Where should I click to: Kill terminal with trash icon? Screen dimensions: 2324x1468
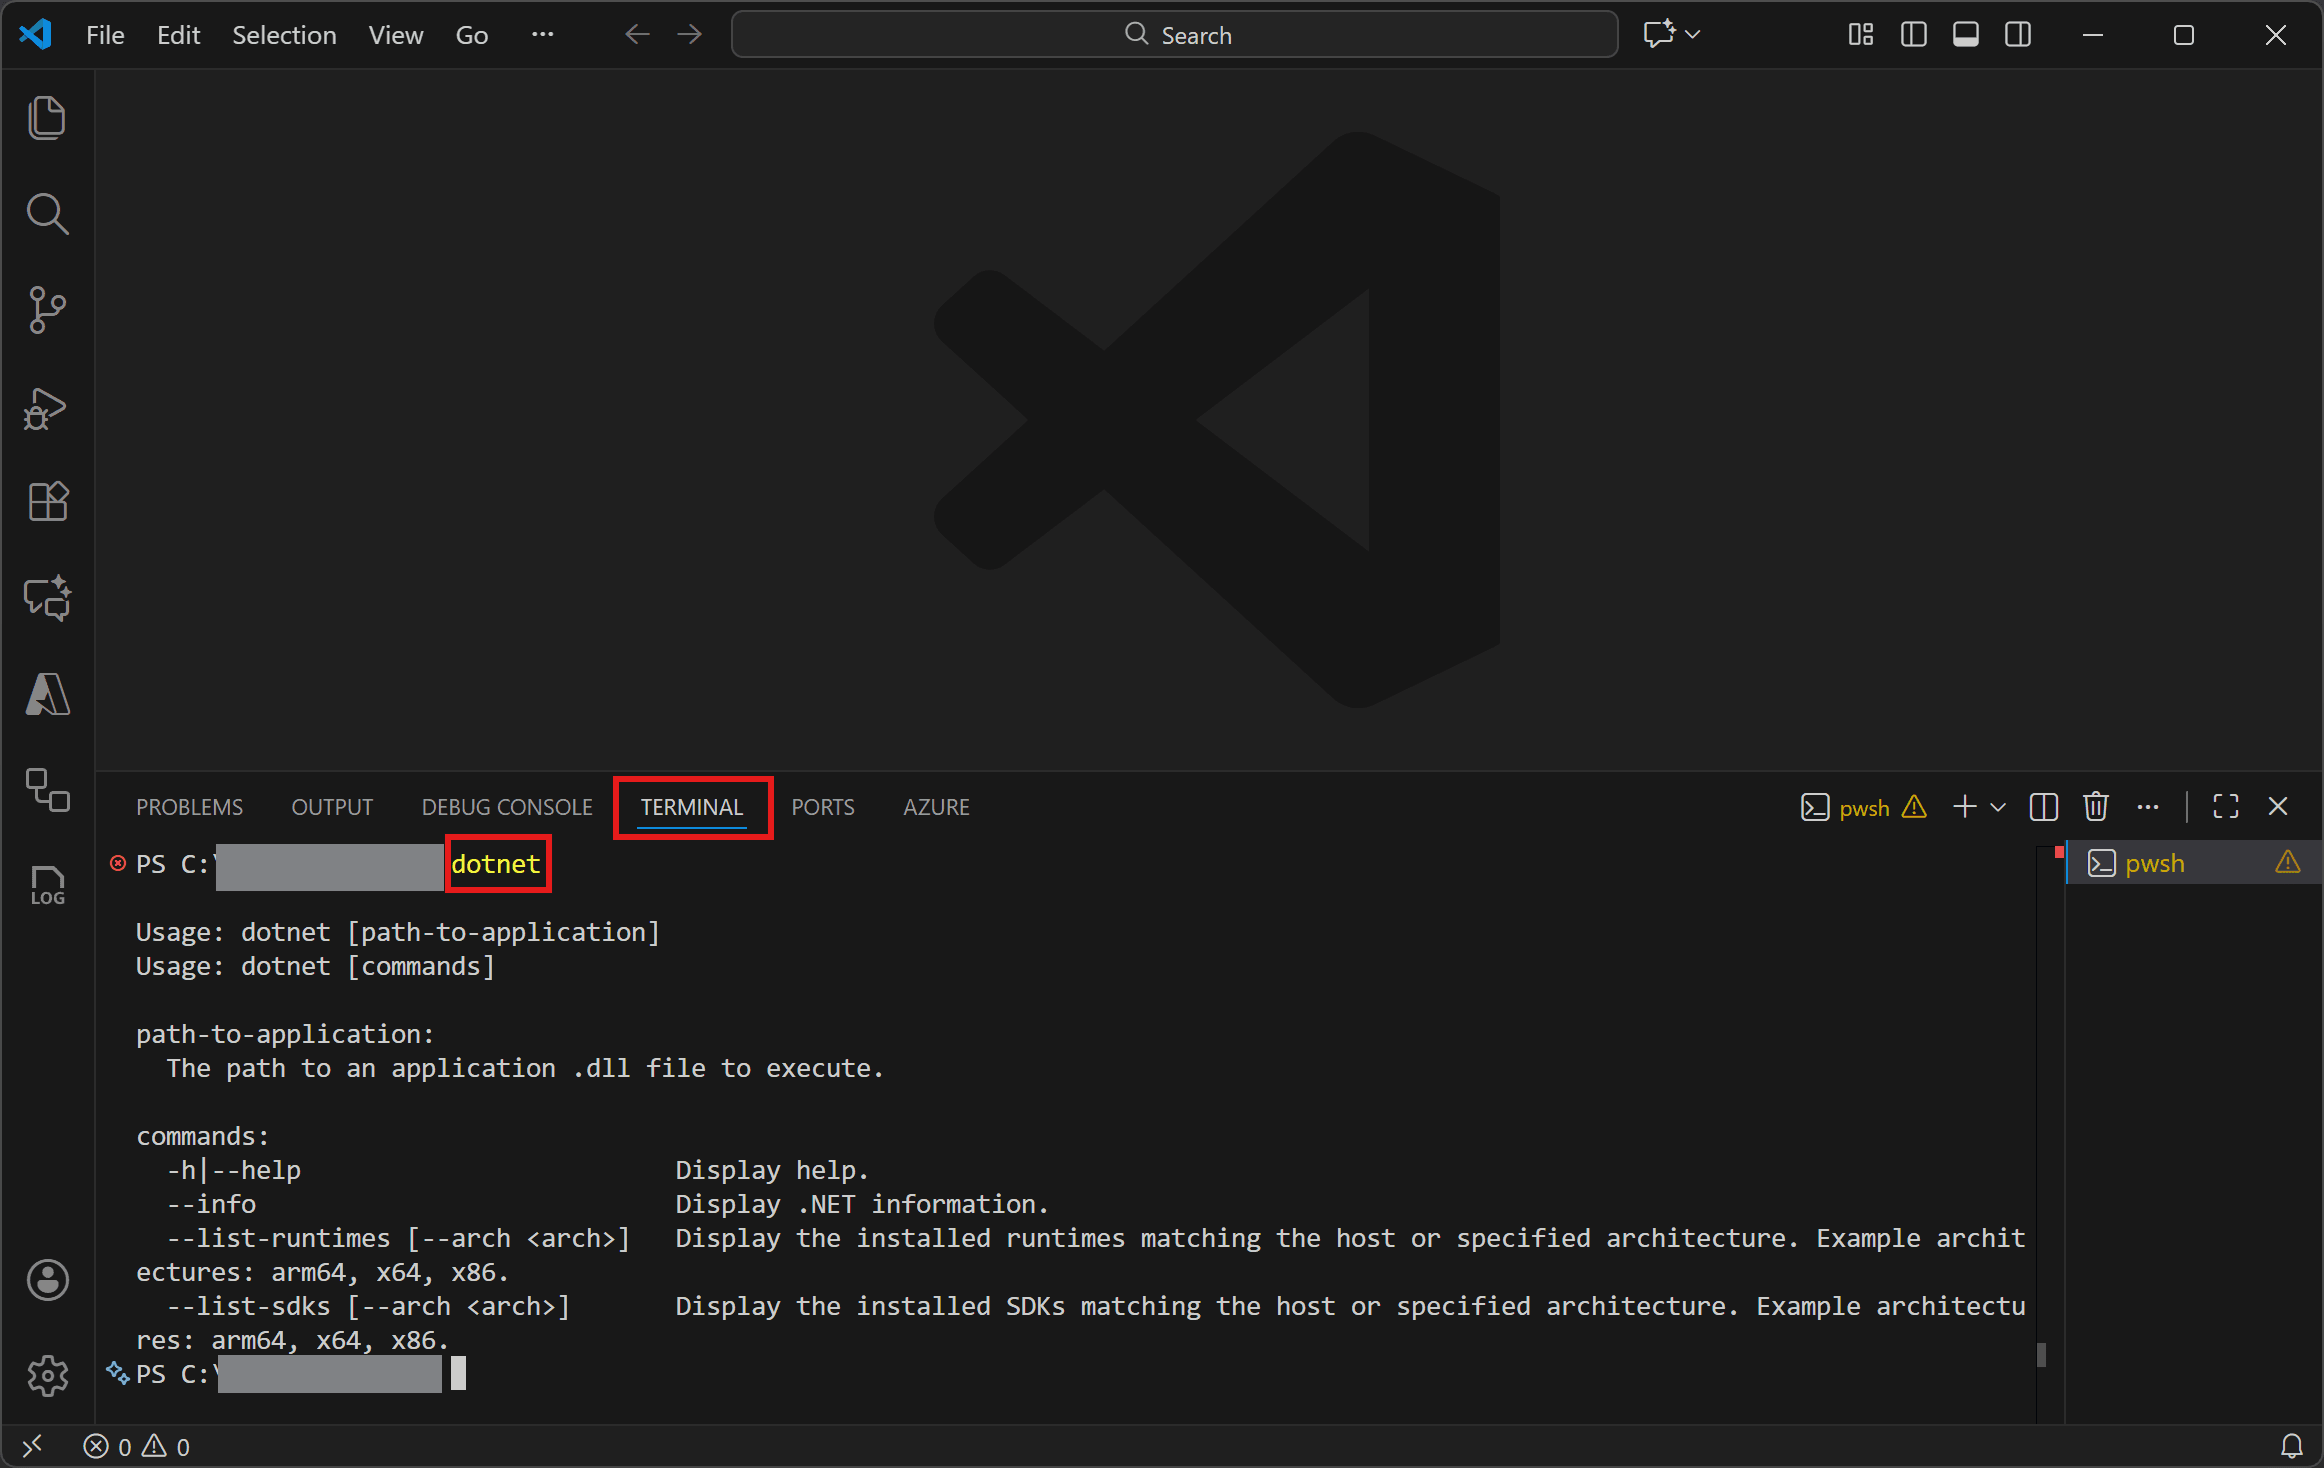(2095, 807)
